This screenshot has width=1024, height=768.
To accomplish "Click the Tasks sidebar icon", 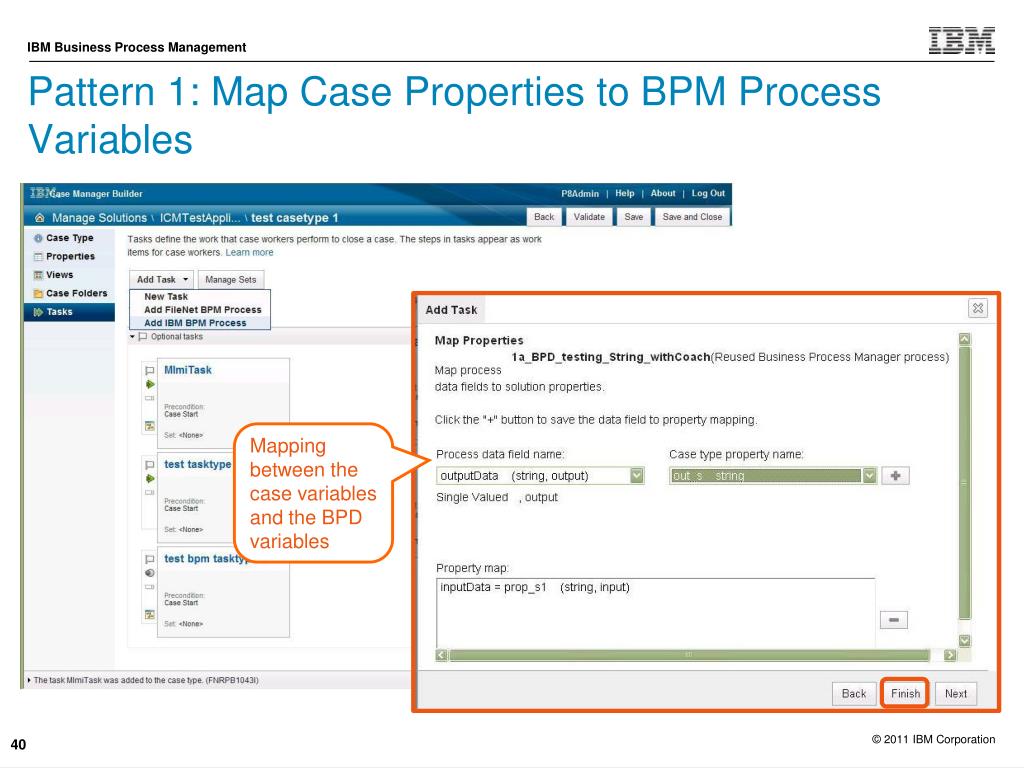I will [38, 312].
